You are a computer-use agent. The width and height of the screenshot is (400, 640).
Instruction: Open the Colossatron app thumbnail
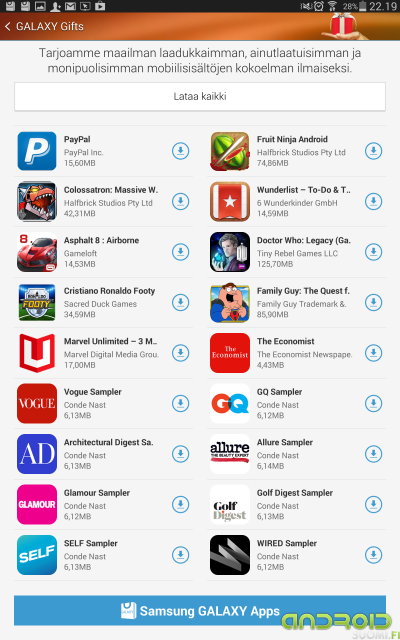coord(37,202)
